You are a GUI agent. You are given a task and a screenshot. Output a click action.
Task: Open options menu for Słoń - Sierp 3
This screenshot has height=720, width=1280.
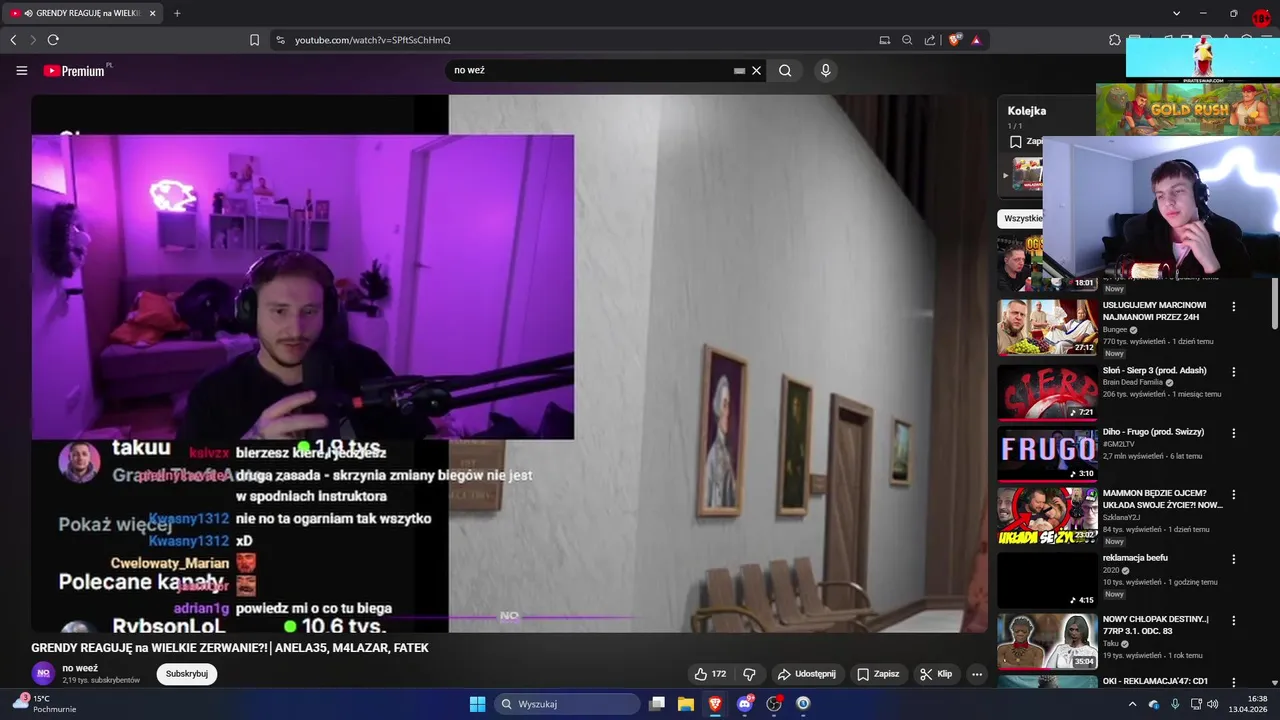(x=1233, y=372)
